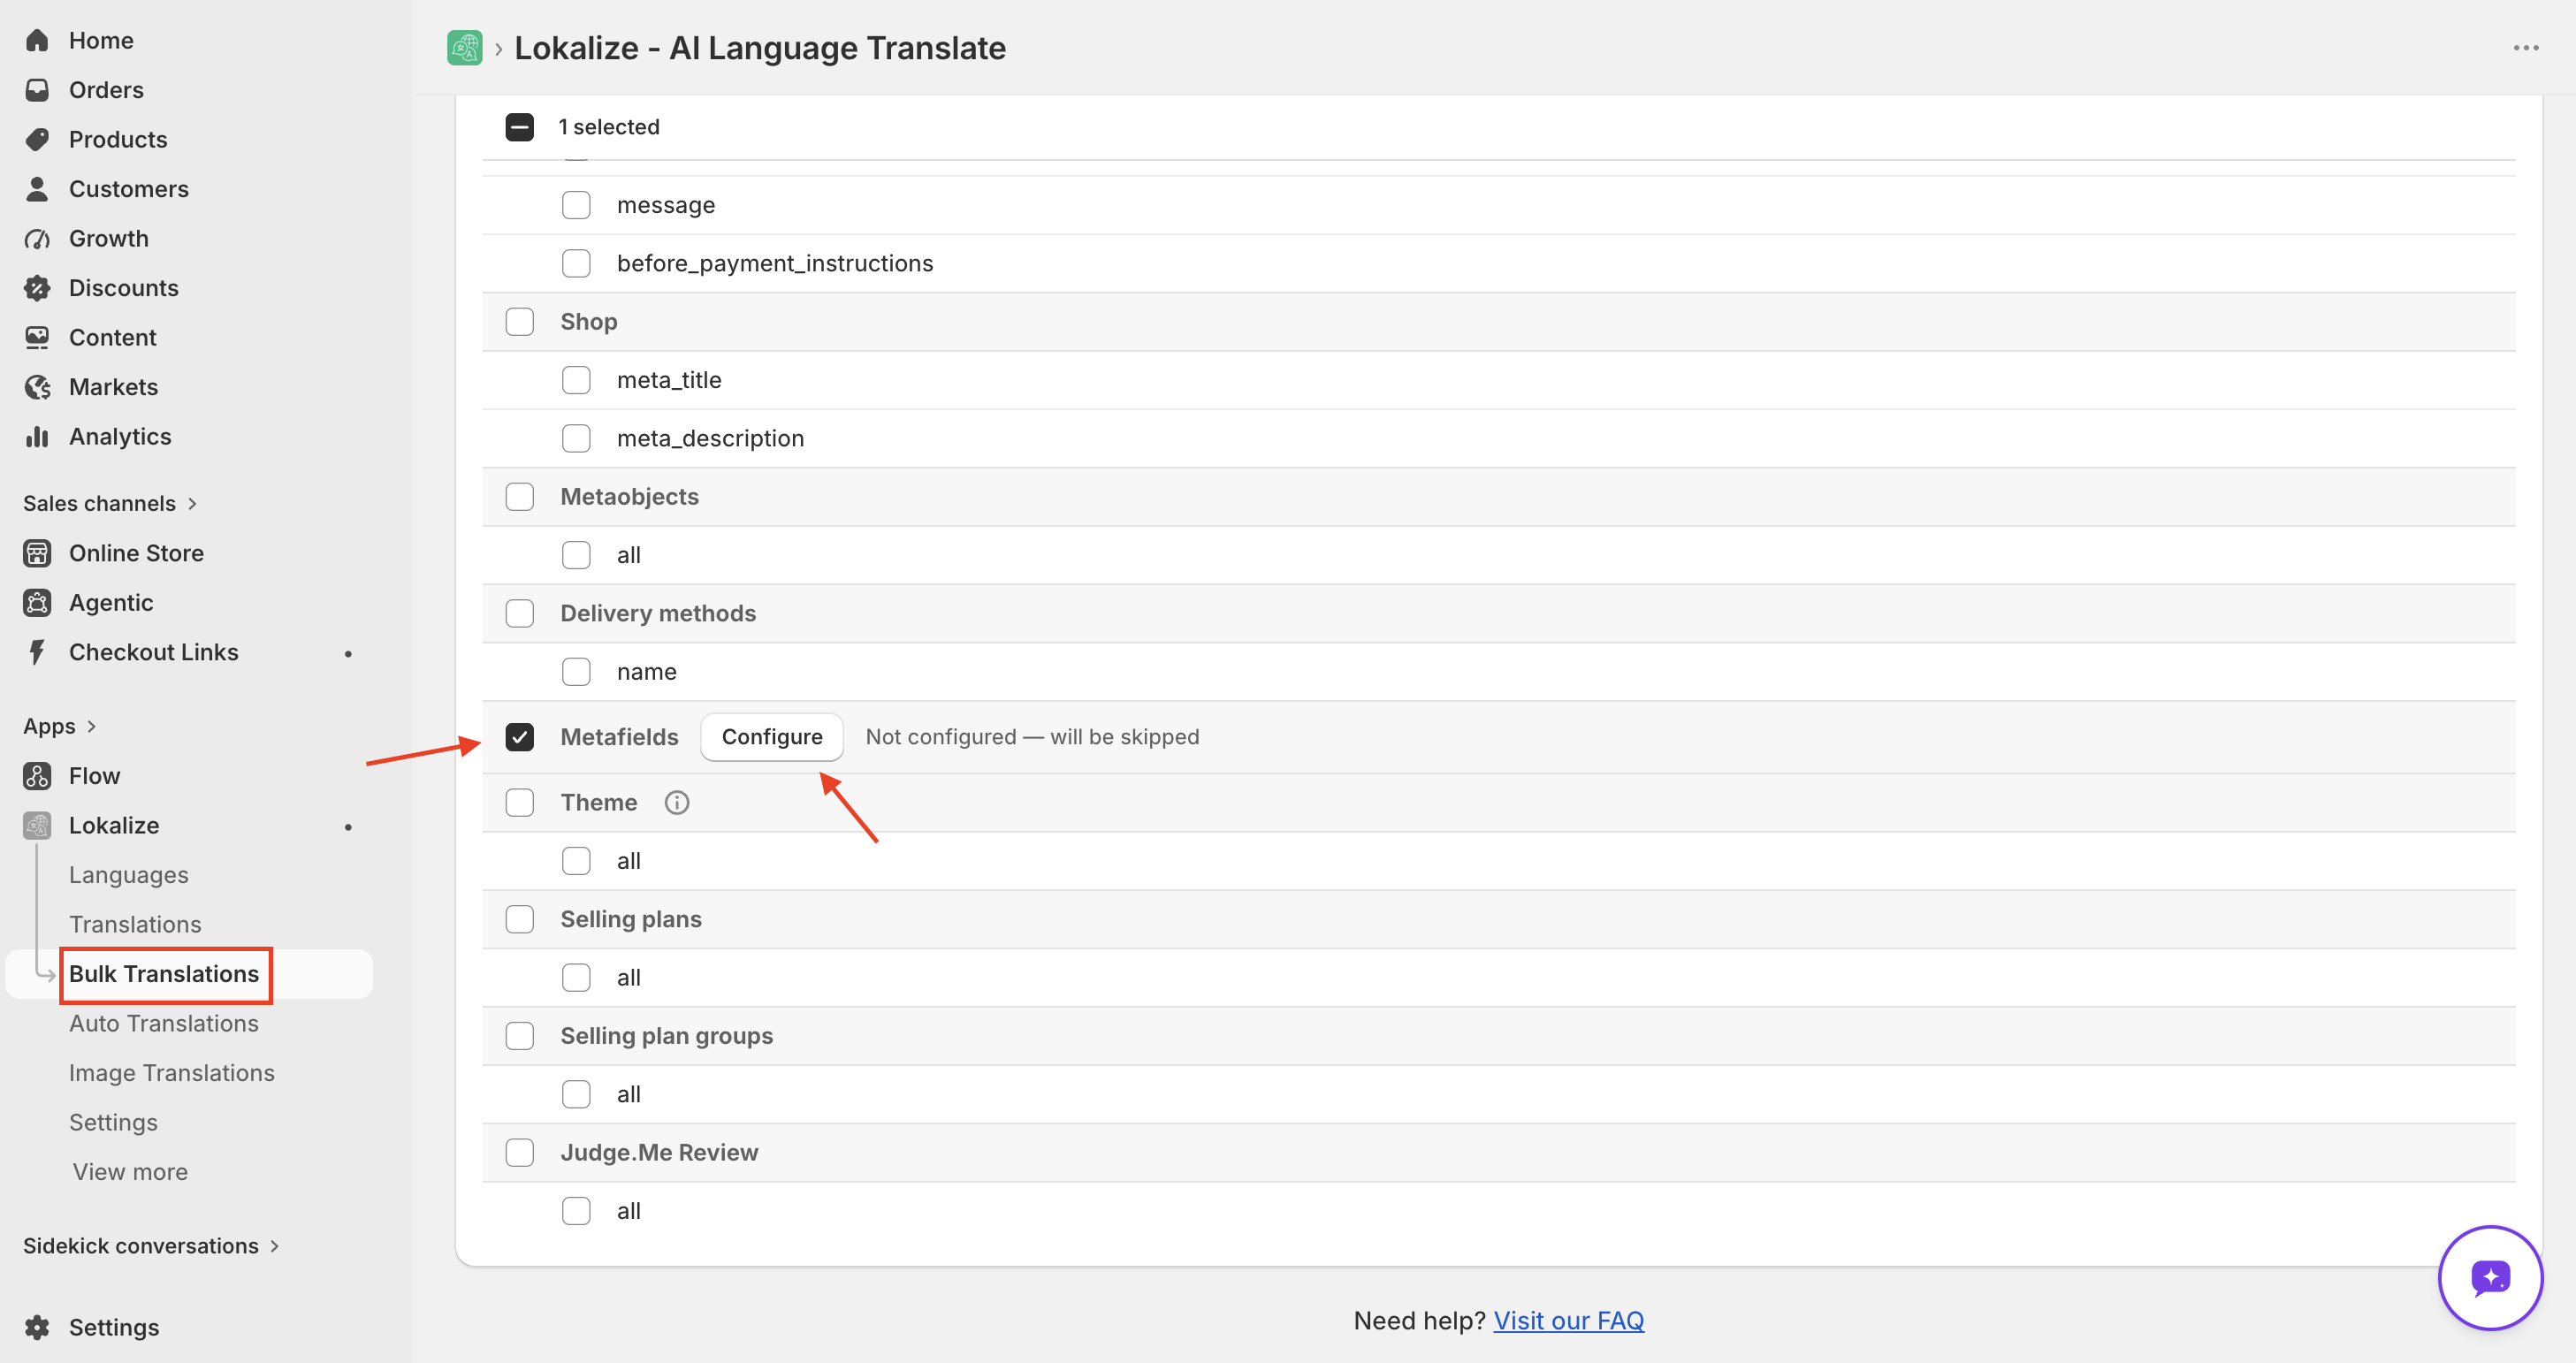
Task: Expand Sidekick conversations
Action: pyautogui.click(x=151, y=1246)
